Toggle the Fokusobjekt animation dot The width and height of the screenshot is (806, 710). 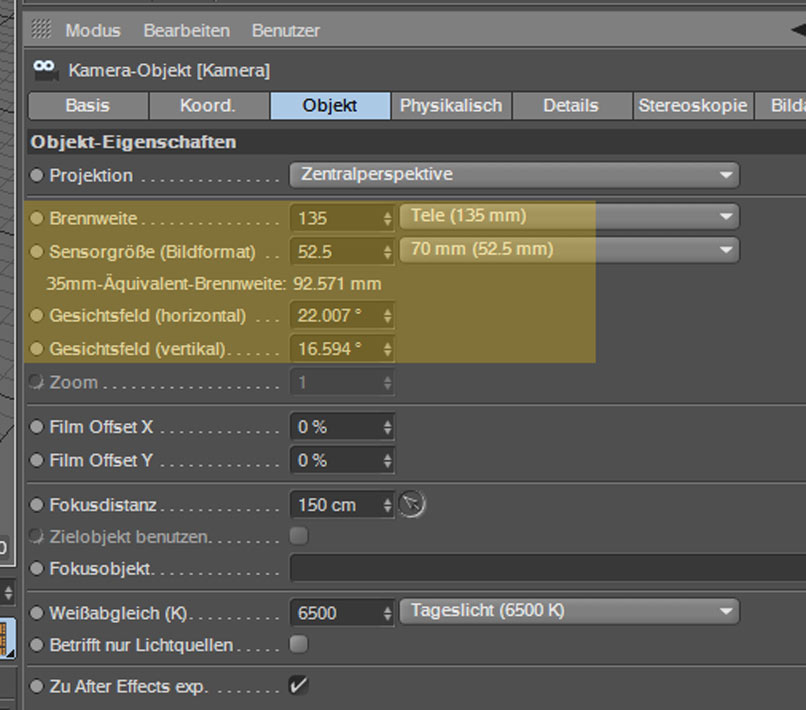pos(36,569)
